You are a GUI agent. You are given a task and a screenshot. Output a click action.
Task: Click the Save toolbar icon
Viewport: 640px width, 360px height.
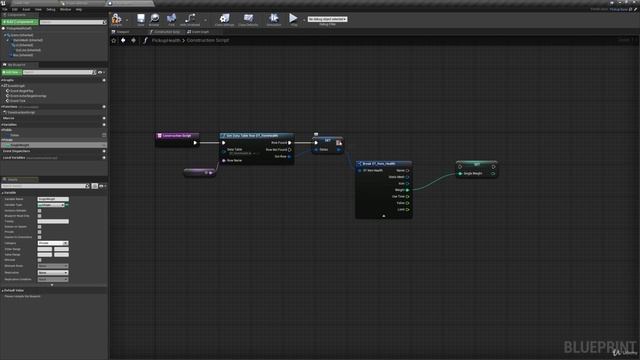point(141,19)
